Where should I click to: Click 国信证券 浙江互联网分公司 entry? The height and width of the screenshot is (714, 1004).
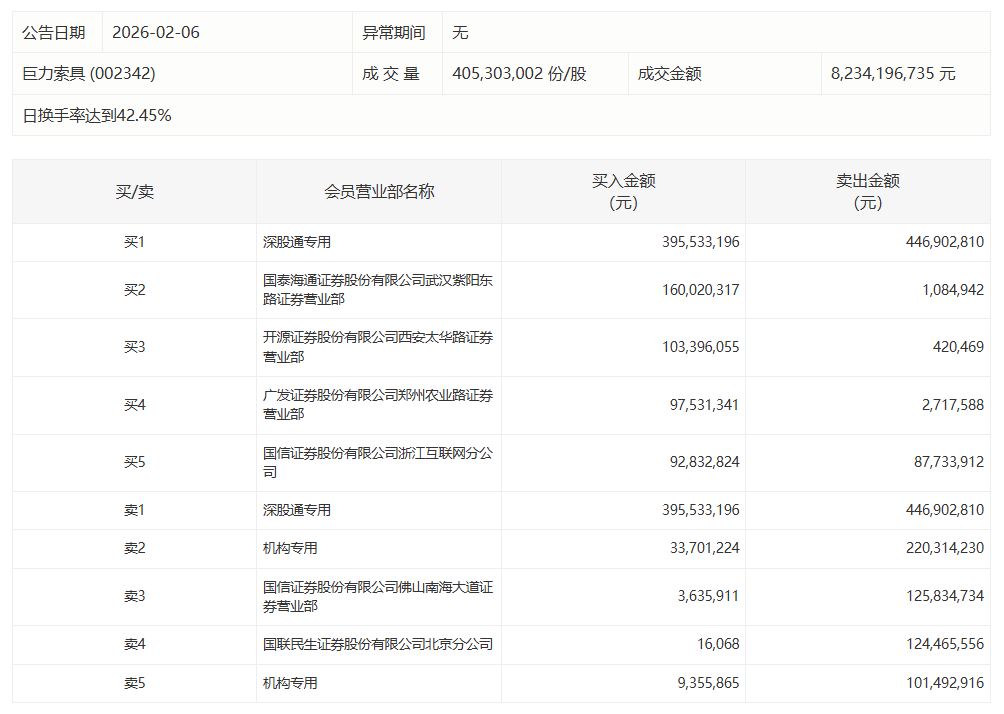(x=377, y=462)
